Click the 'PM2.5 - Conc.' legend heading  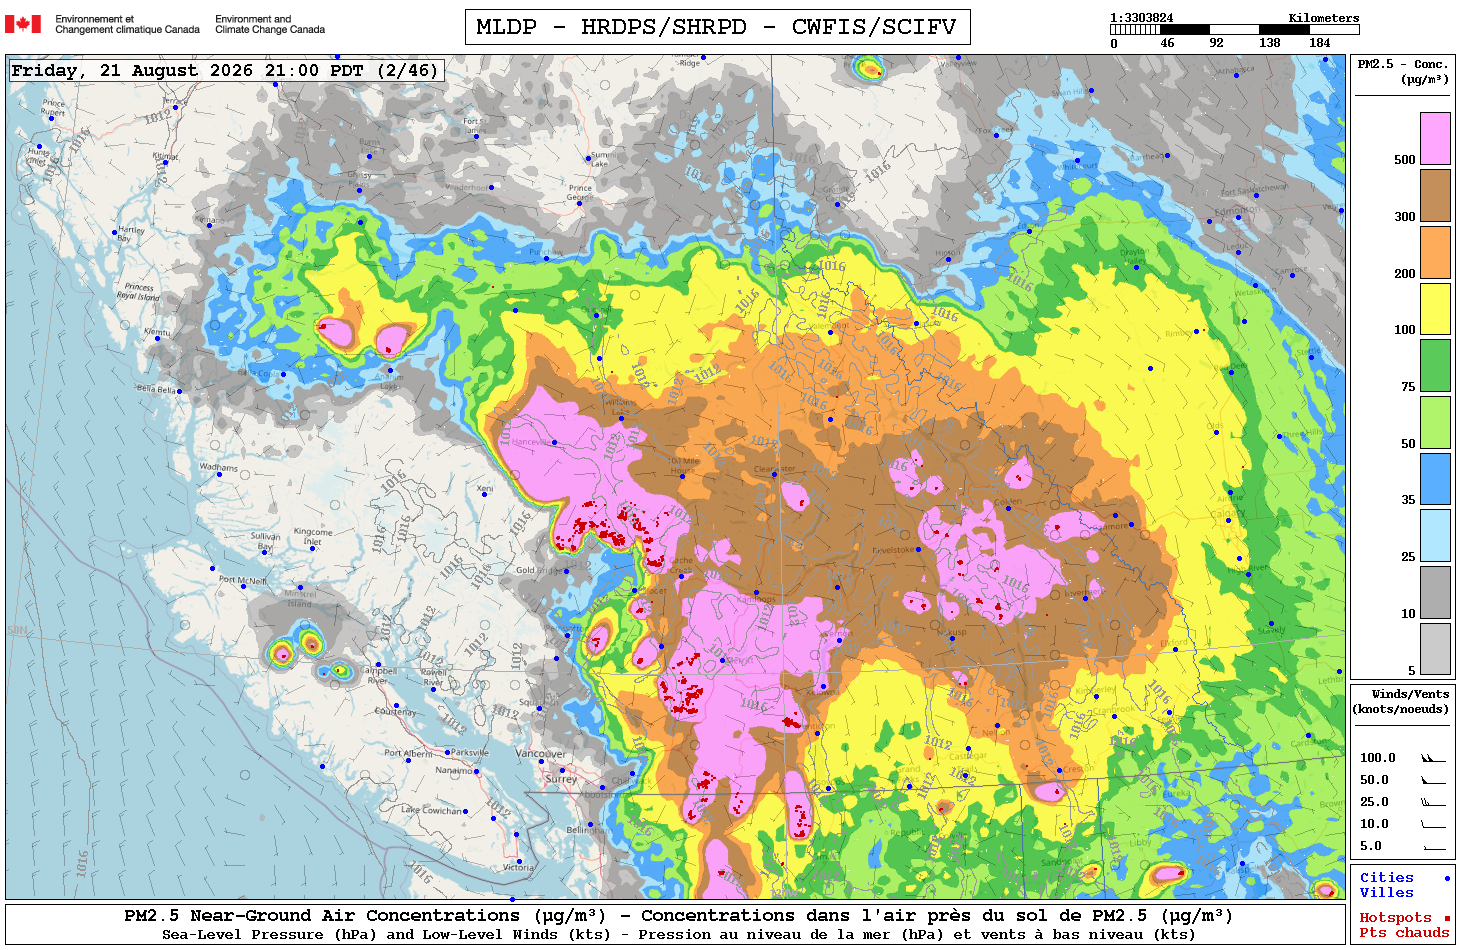pyautogui.click(x=1403, y=64)
